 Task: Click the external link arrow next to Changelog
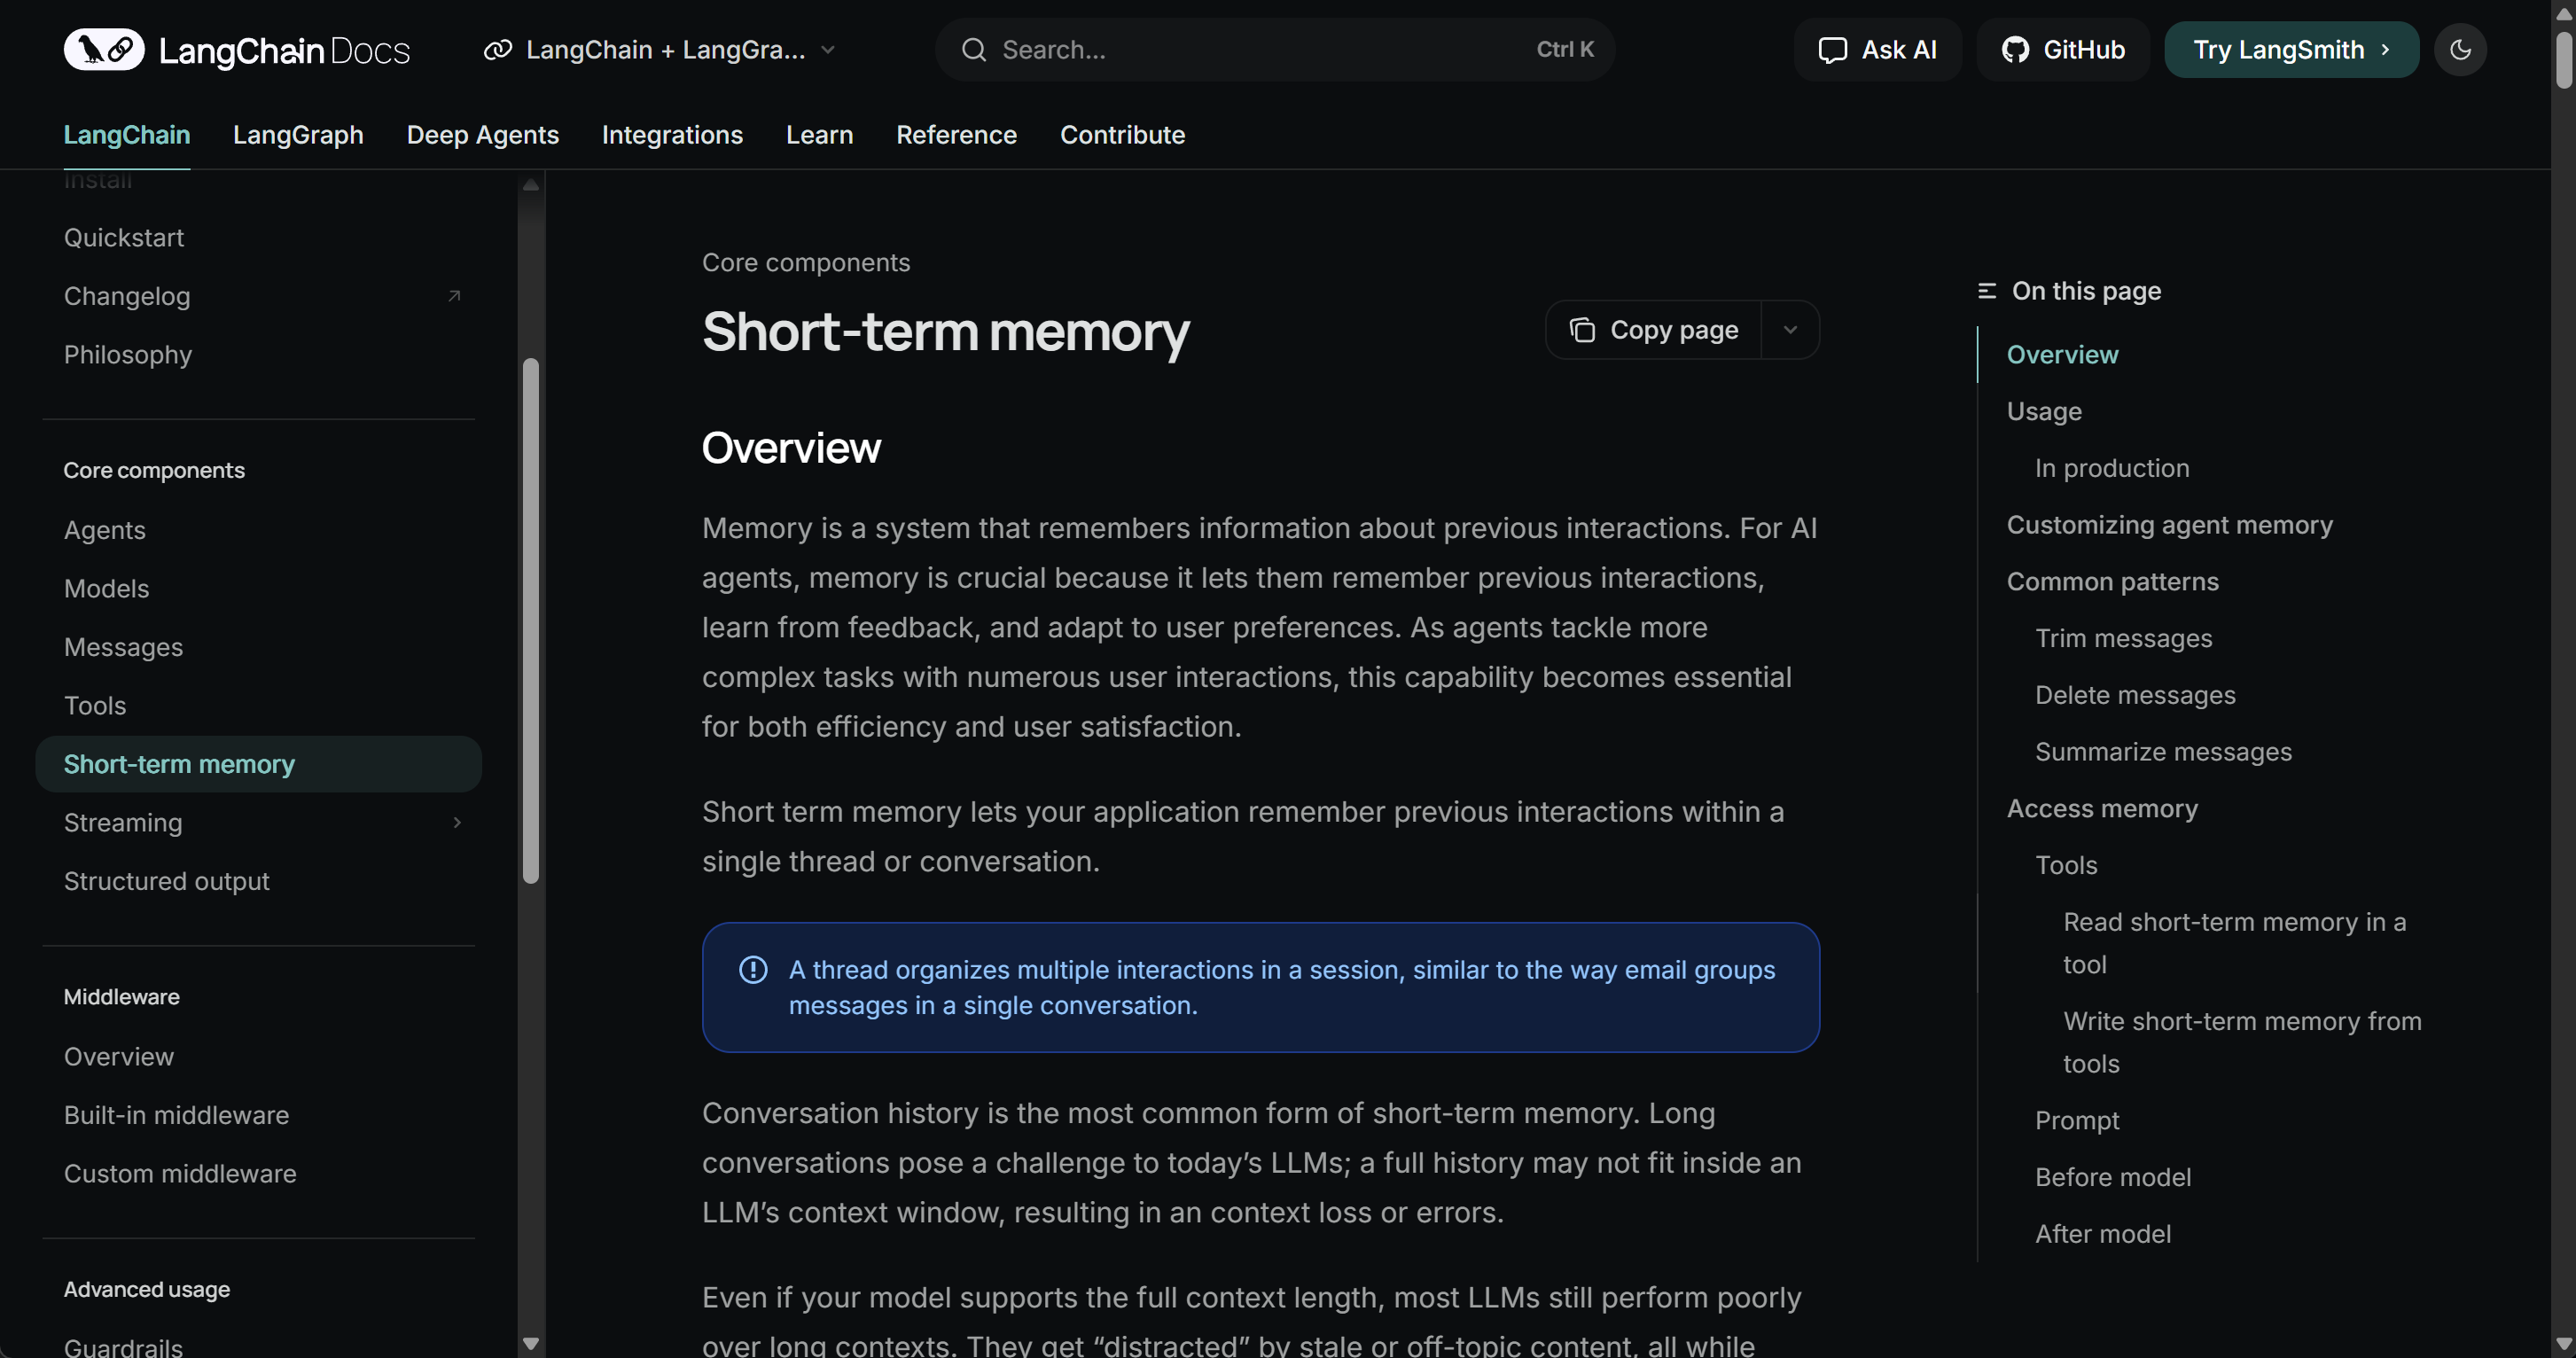click(x=454, y=296)
